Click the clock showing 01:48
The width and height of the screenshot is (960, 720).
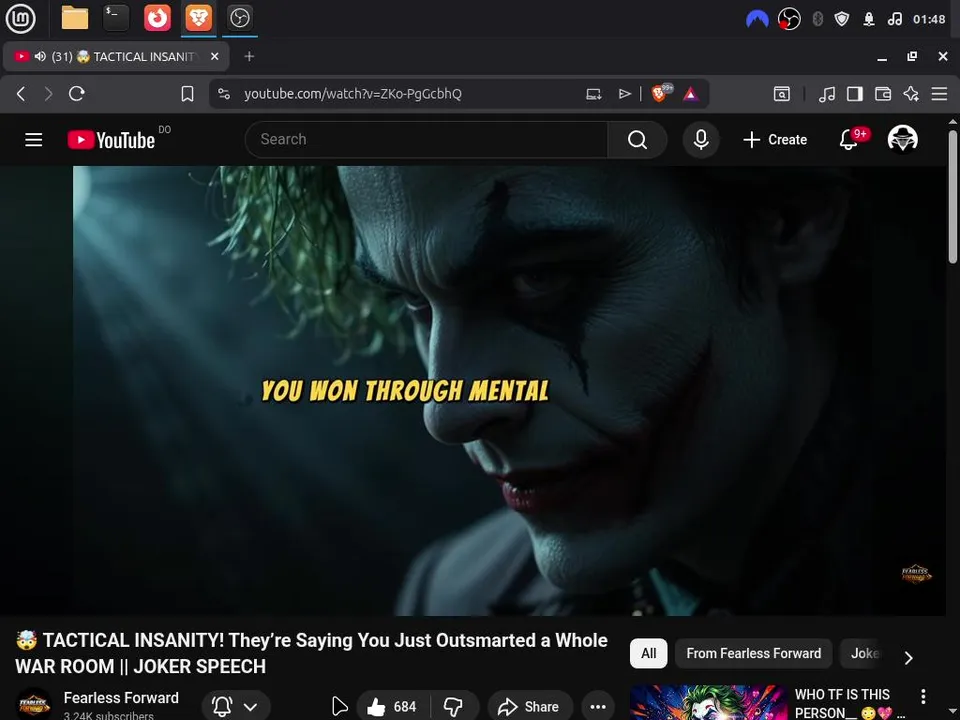point(929,20)
